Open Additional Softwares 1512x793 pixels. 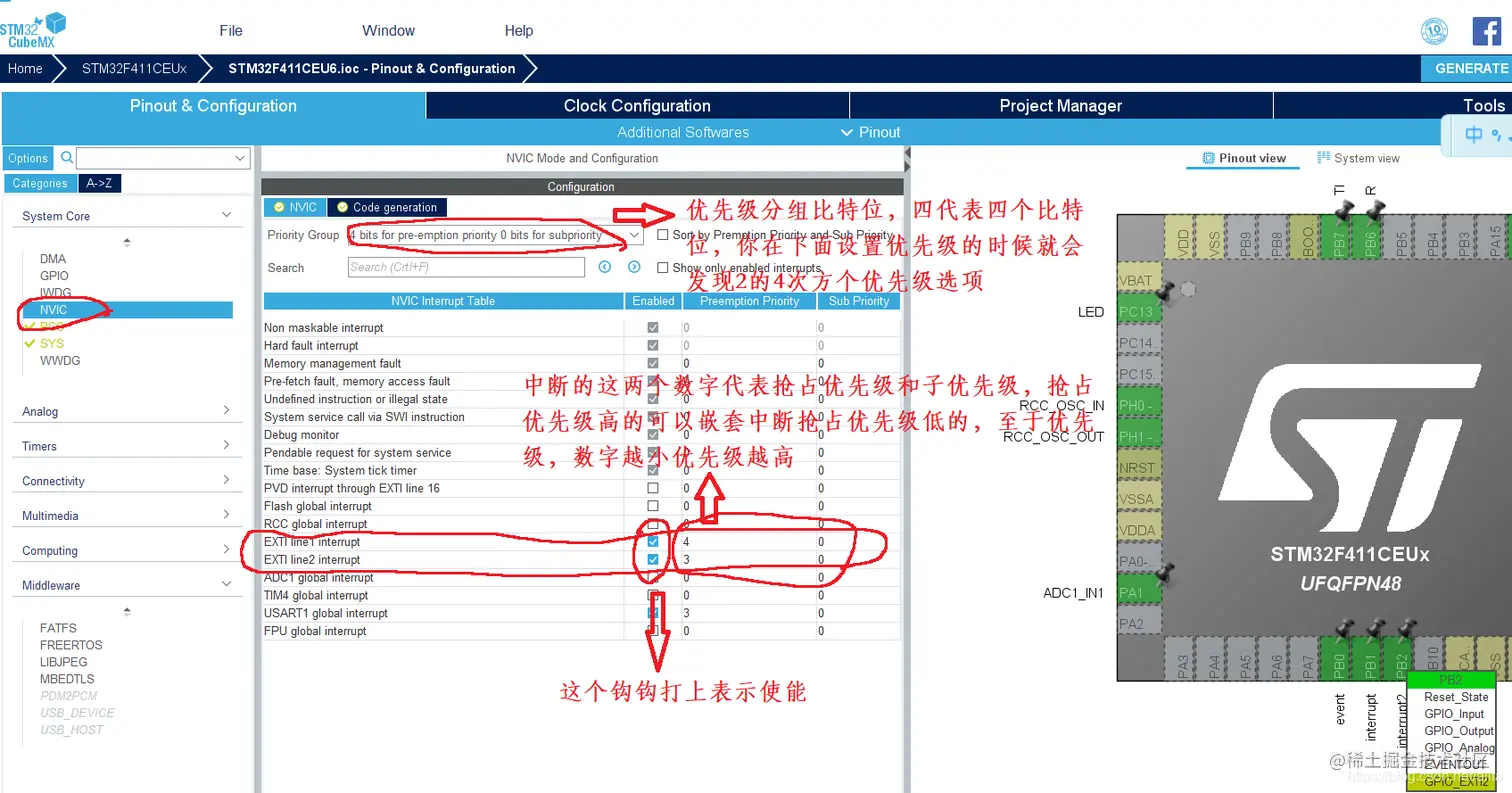(683, 132)
